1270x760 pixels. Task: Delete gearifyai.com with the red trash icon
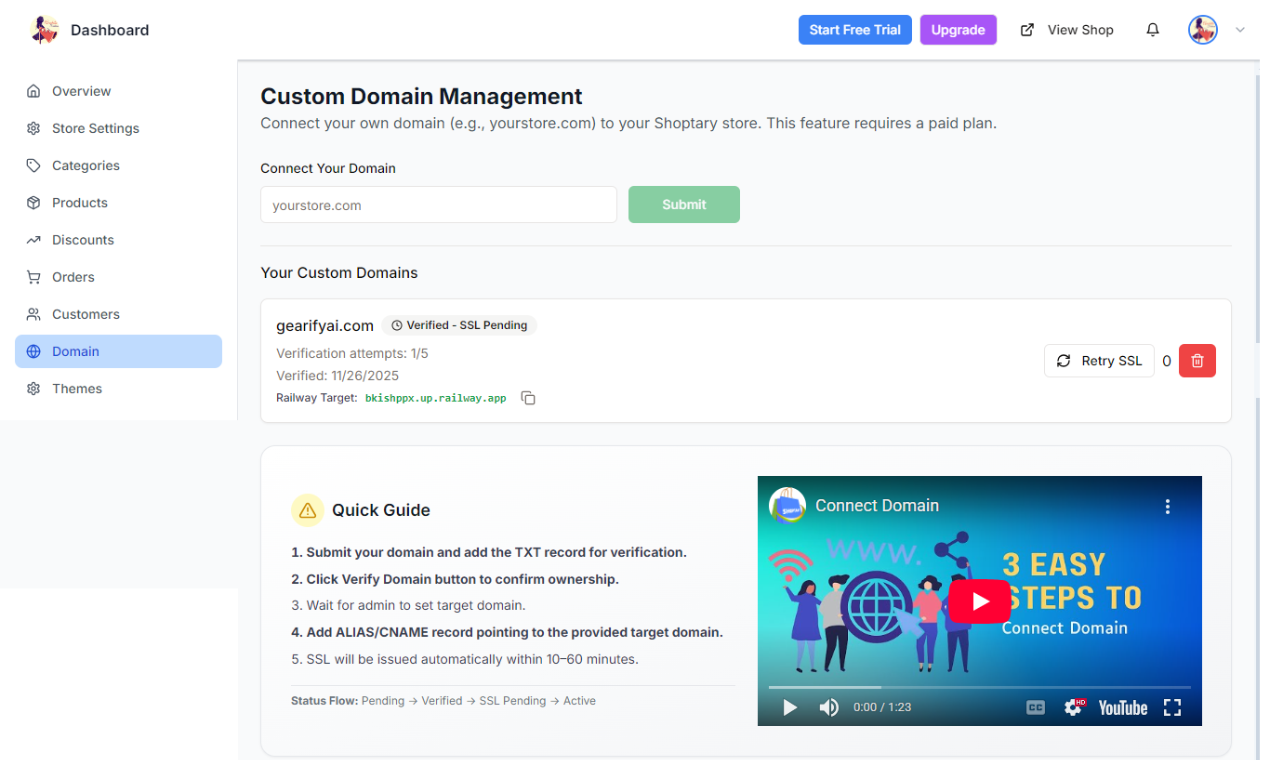click(1197, 360)
